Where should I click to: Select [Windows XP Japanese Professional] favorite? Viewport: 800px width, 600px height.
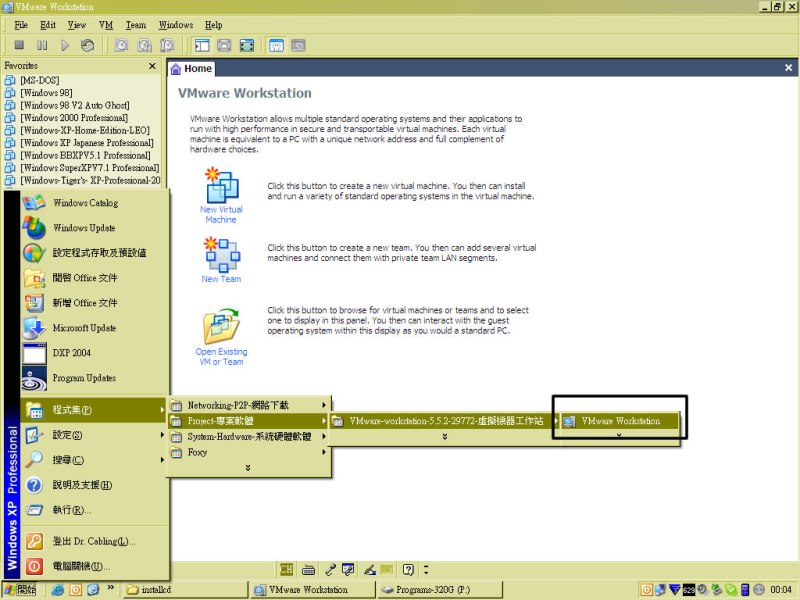87,143
